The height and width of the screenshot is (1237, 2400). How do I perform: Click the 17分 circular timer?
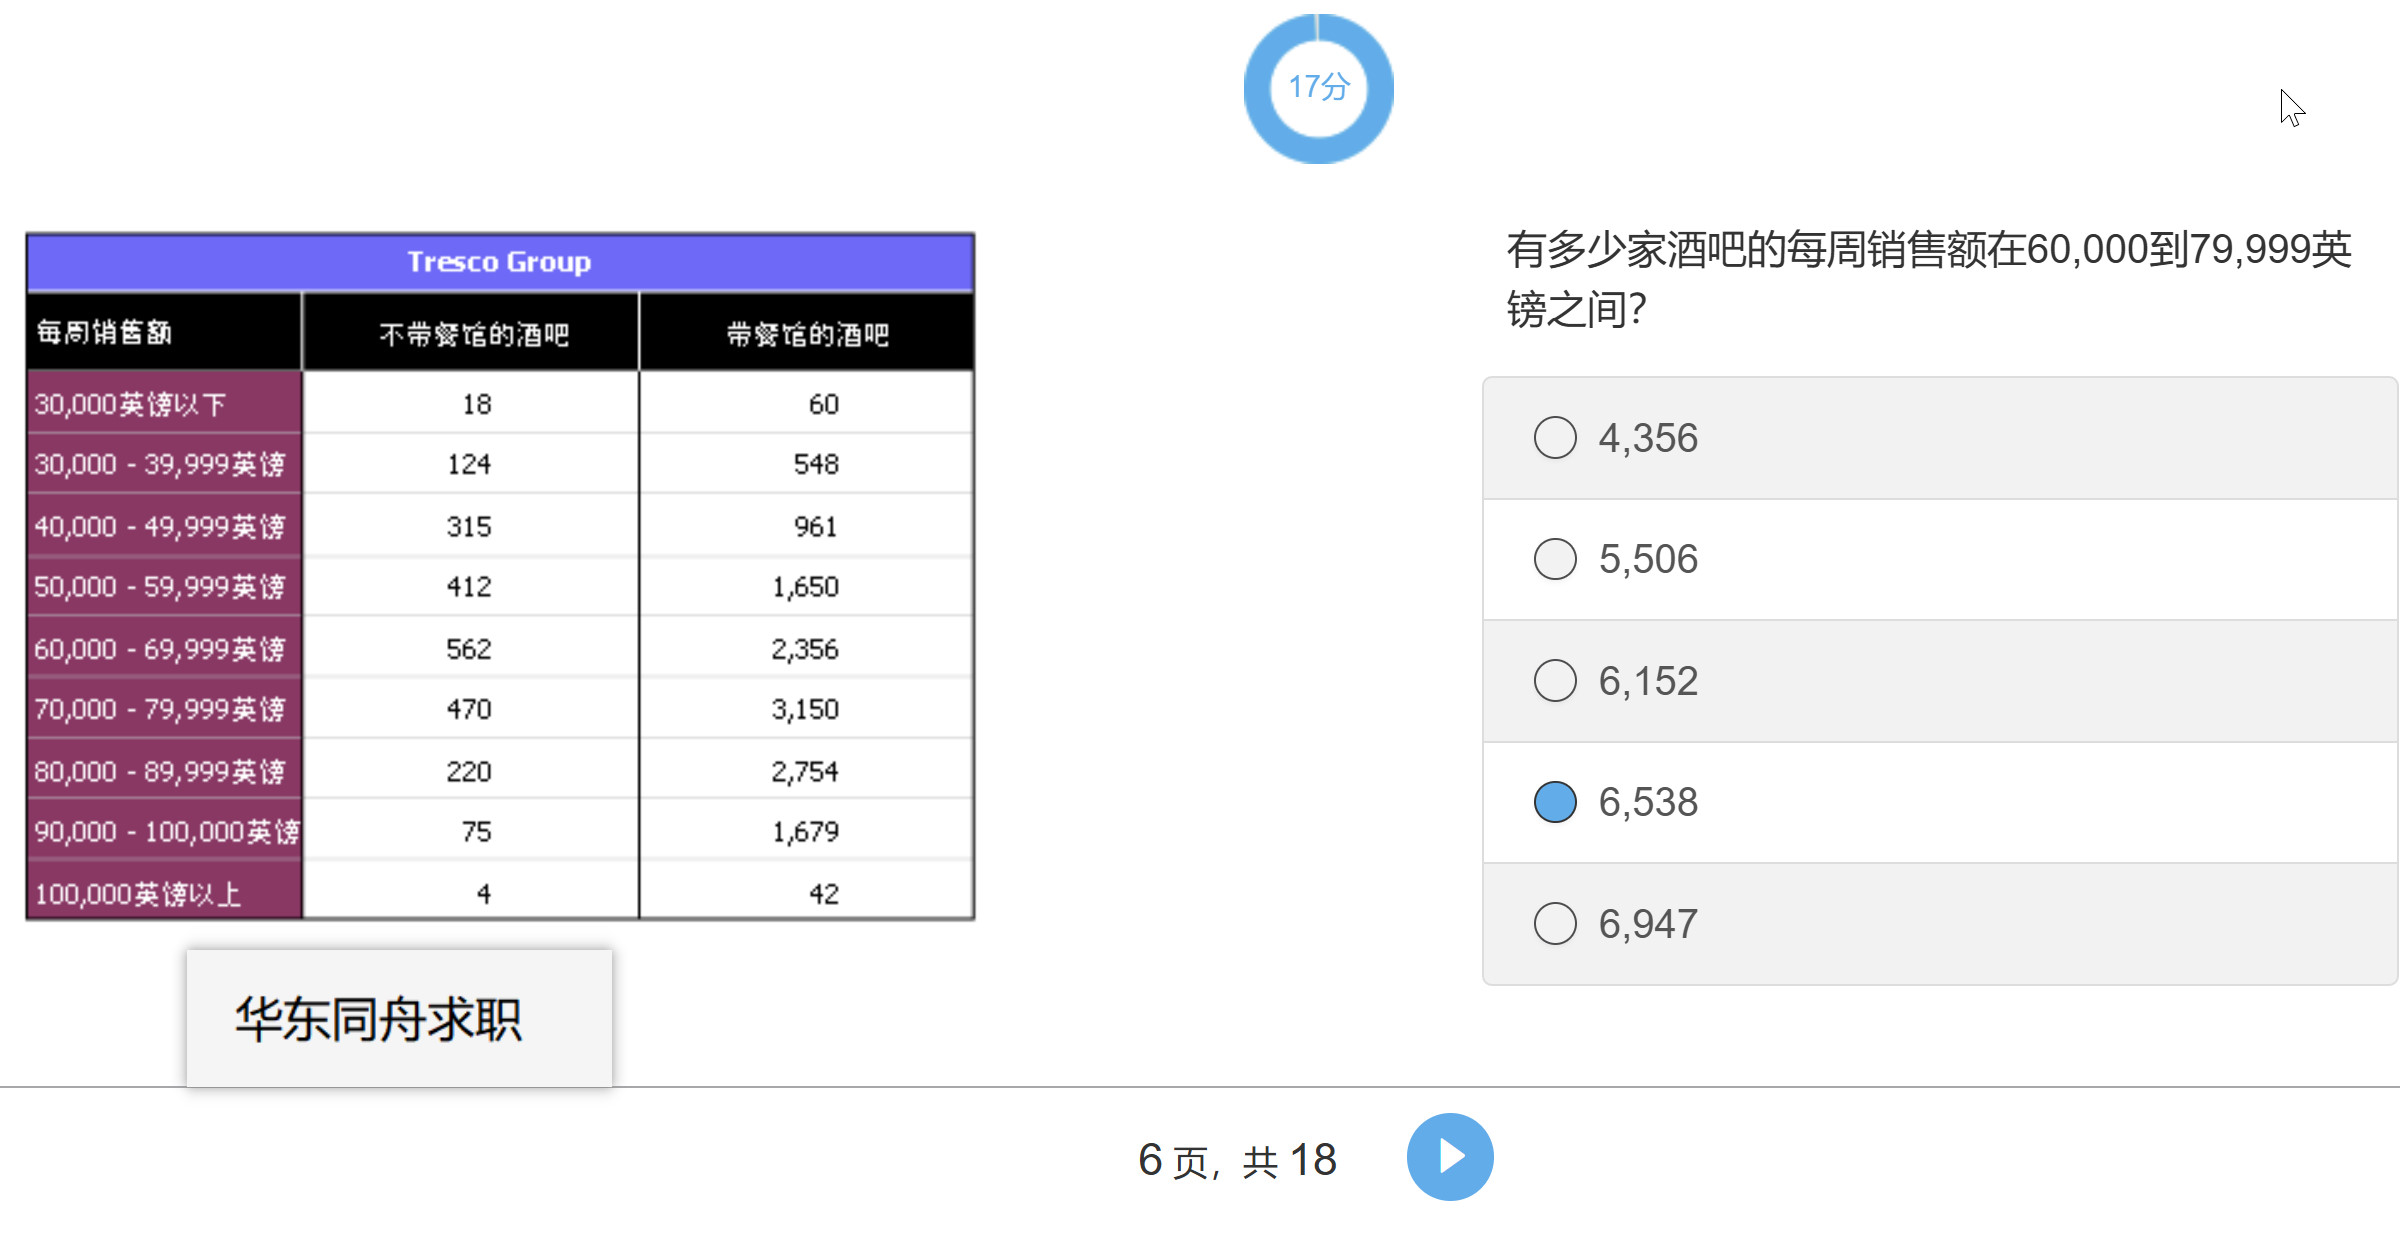click(x=1318, y=88)
